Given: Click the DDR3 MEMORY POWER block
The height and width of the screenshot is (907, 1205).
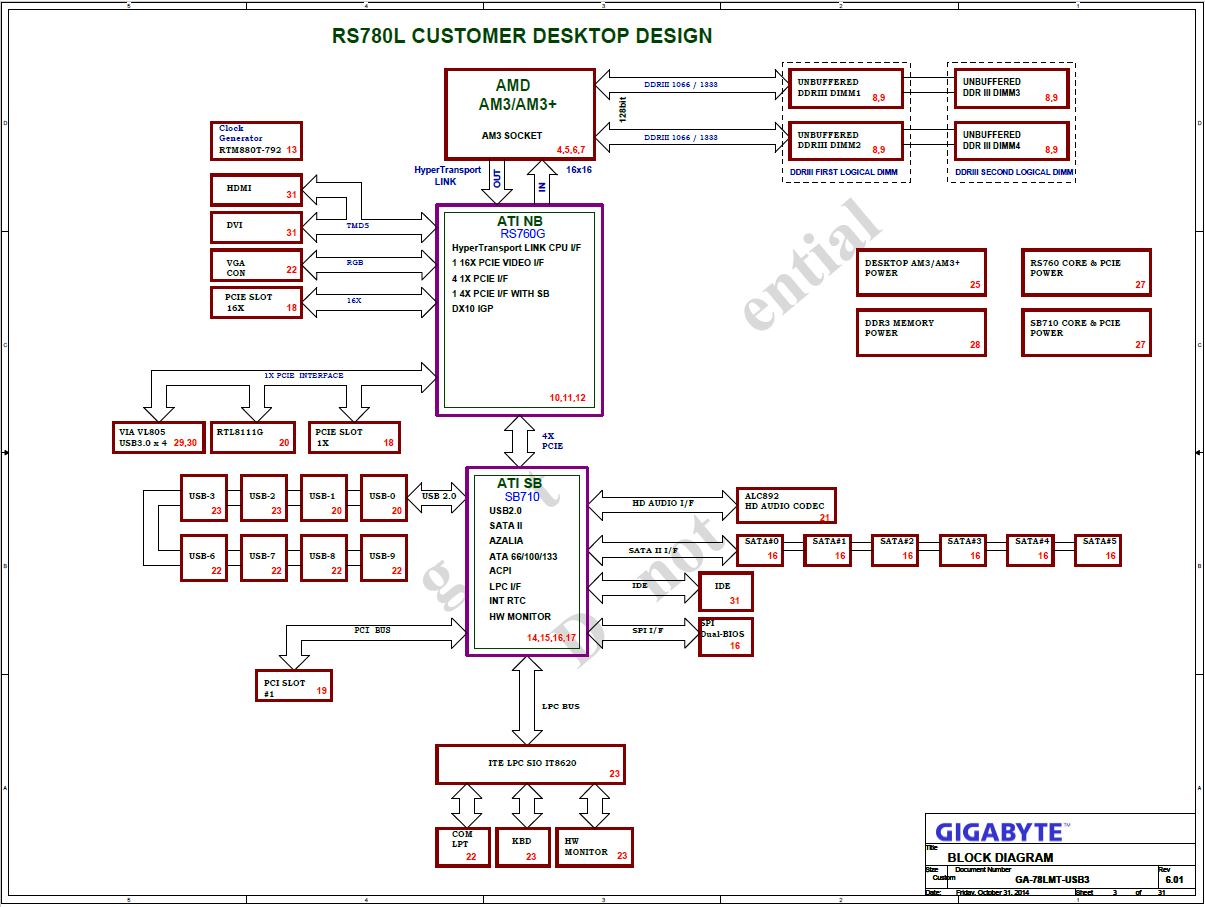Looking at the screenshot, I should point(921,333).
